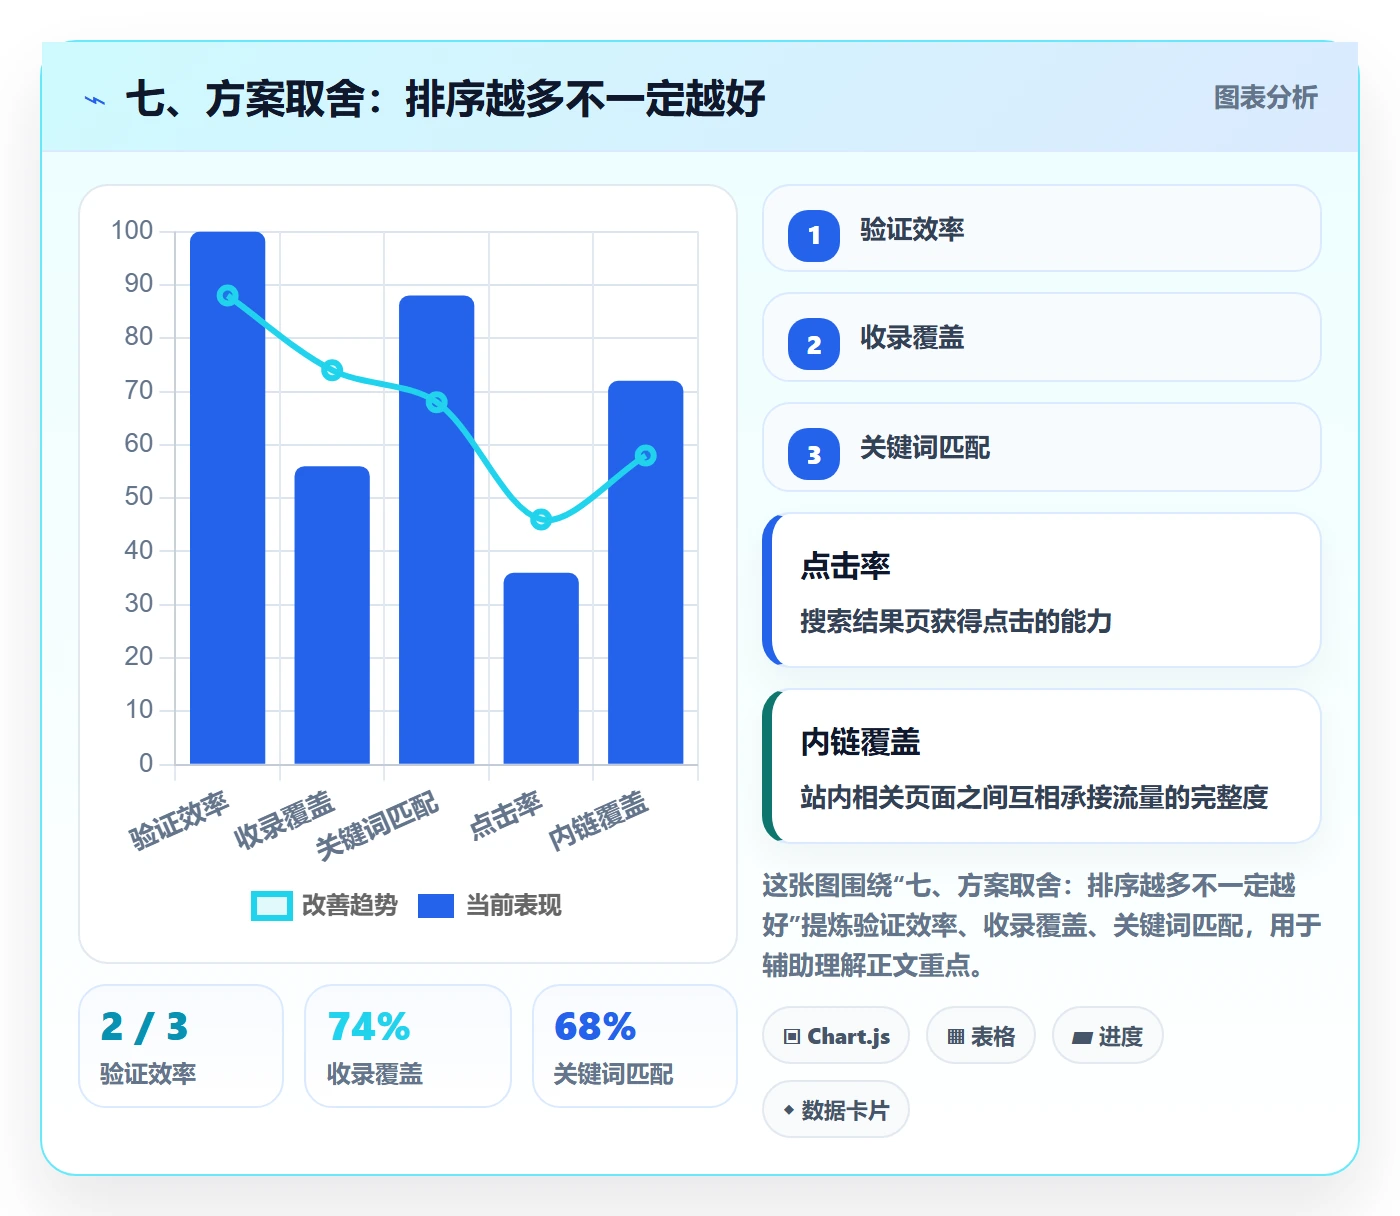Viewport: 1400px width, 1216px height.
Task: Click the 100 y-axis label
Action: point(132,231)
